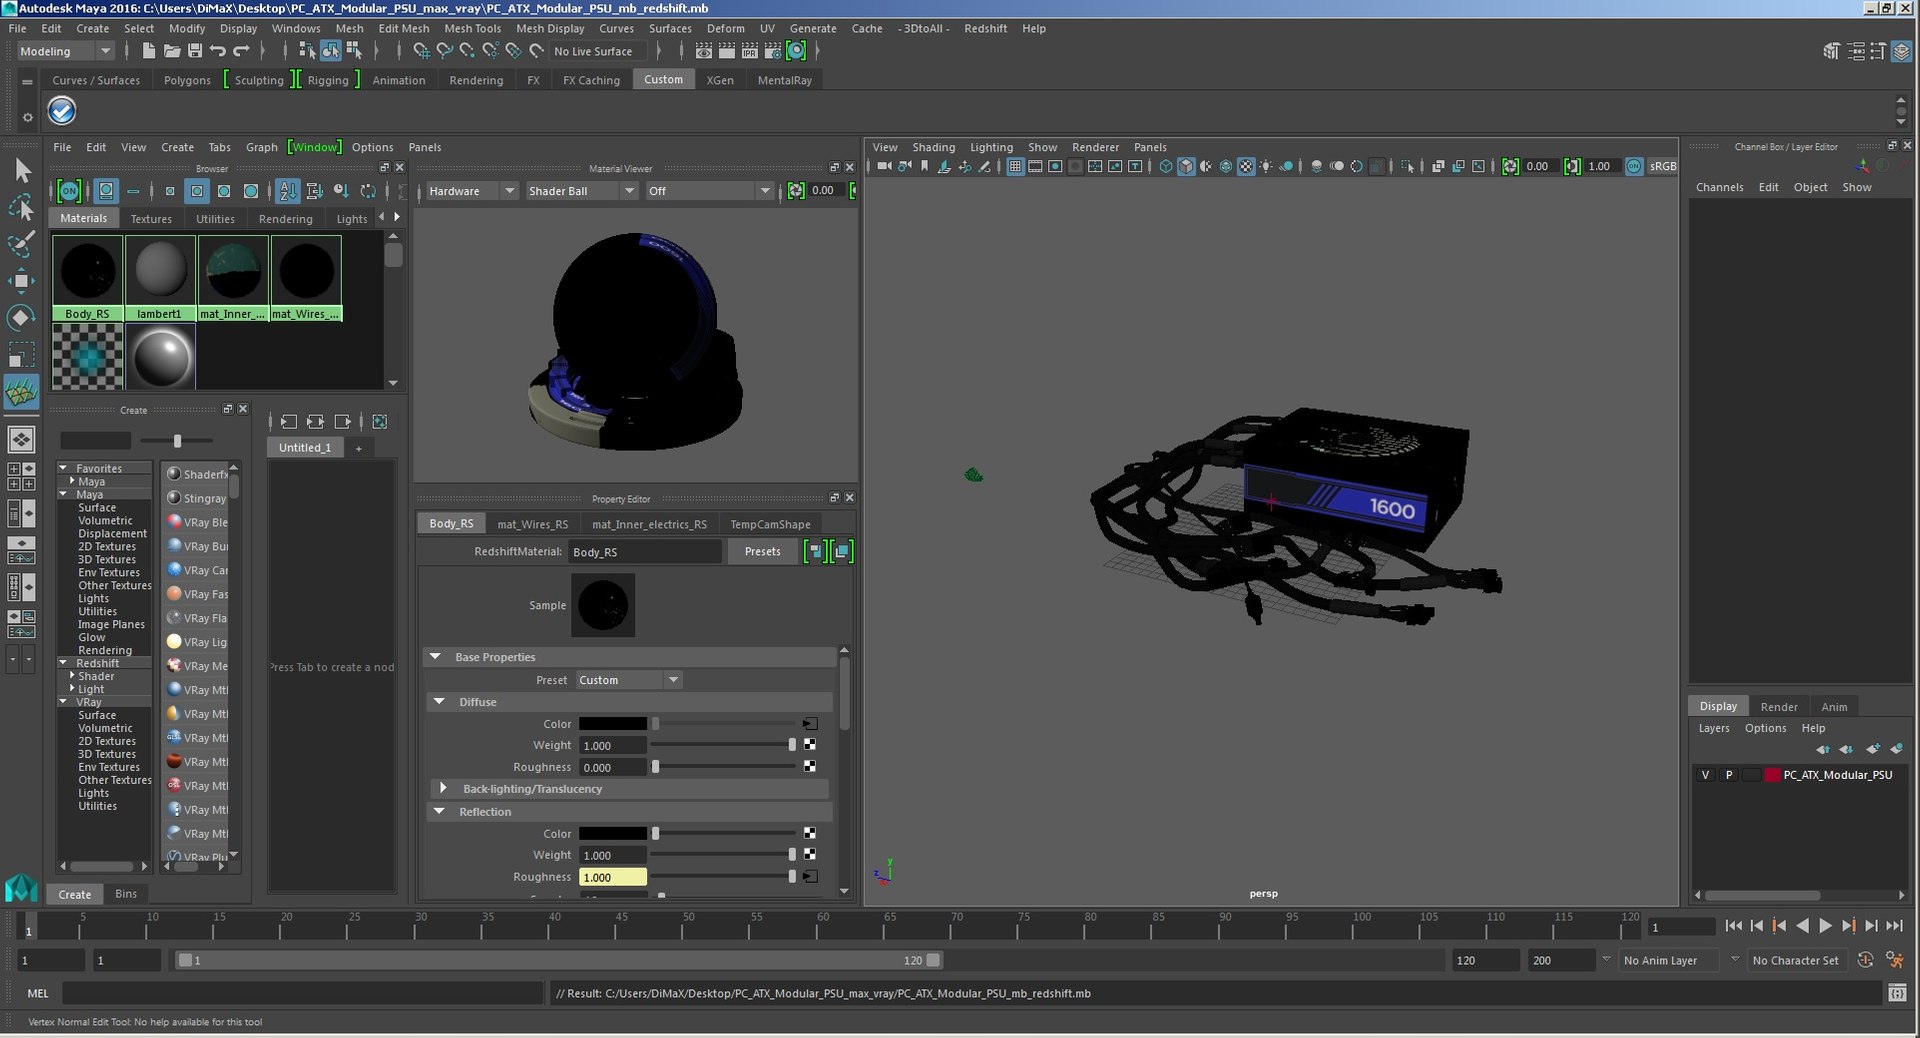Select the Body_RS material thumbnail
The image size is (1920, 1038).
pos(88,278)
